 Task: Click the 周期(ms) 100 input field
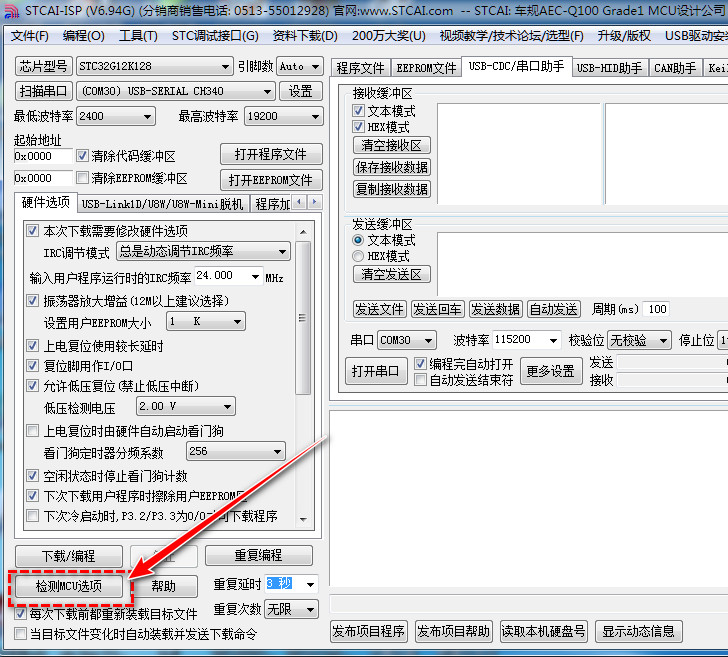[657, 309]
